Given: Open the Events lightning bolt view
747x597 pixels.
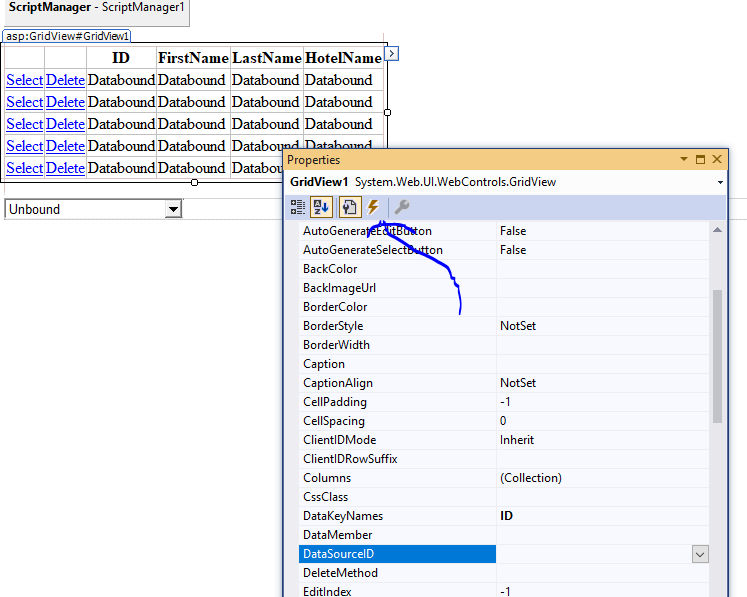Looking at the screenshot, I should pos(373,207).
